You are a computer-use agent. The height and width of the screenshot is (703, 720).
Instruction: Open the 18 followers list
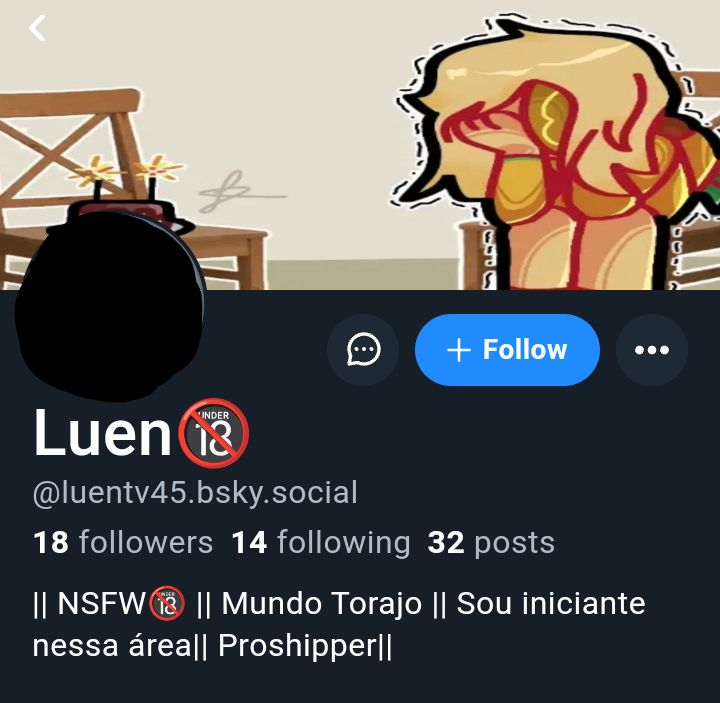coord(123,542)
